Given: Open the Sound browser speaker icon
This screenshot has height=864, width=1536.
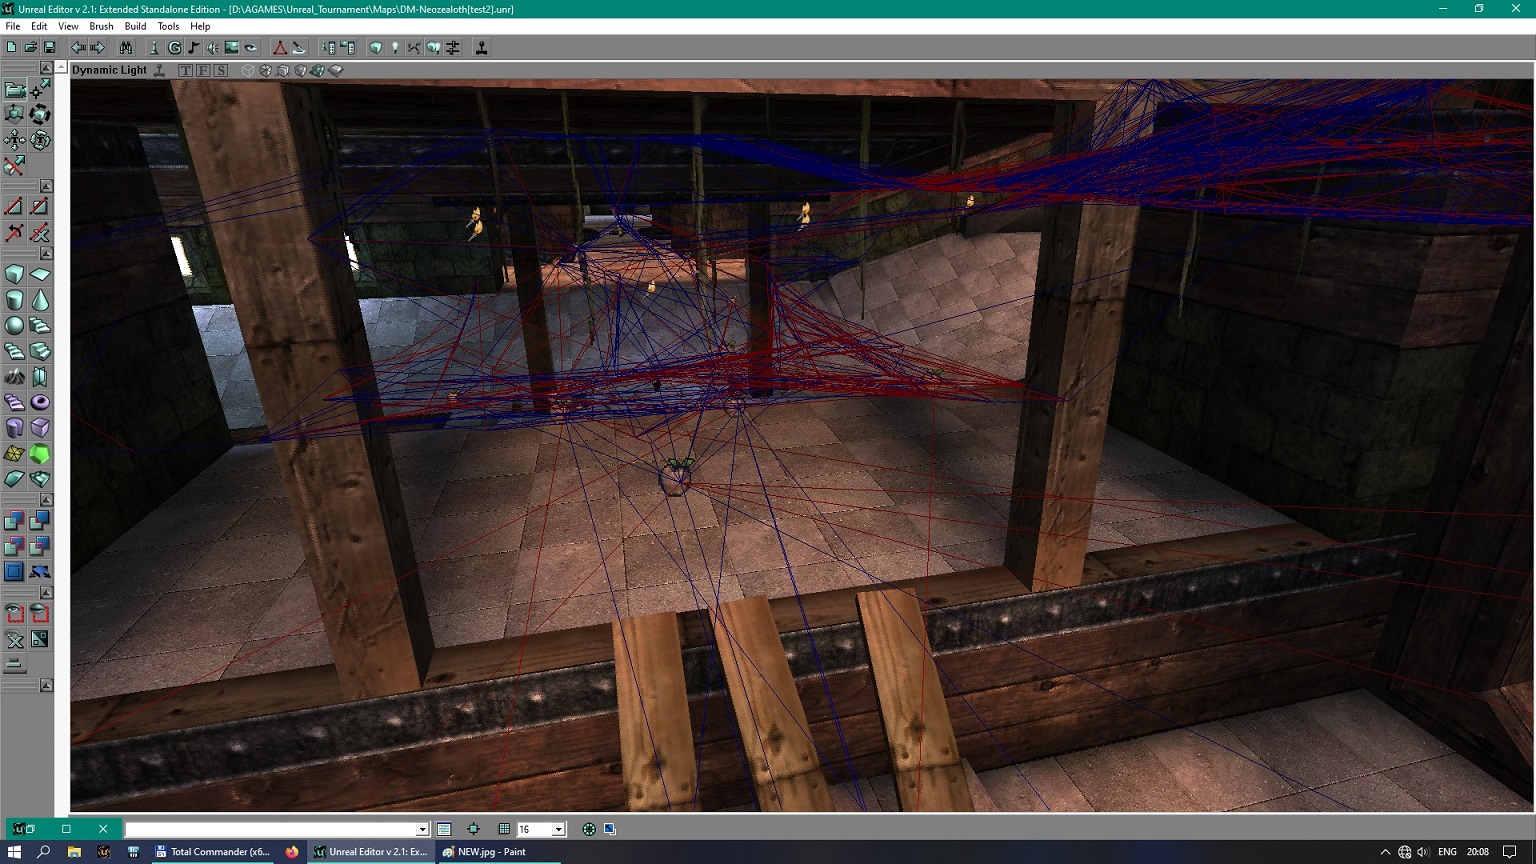Looking at the screenshot, I should [x=212, y=47].
